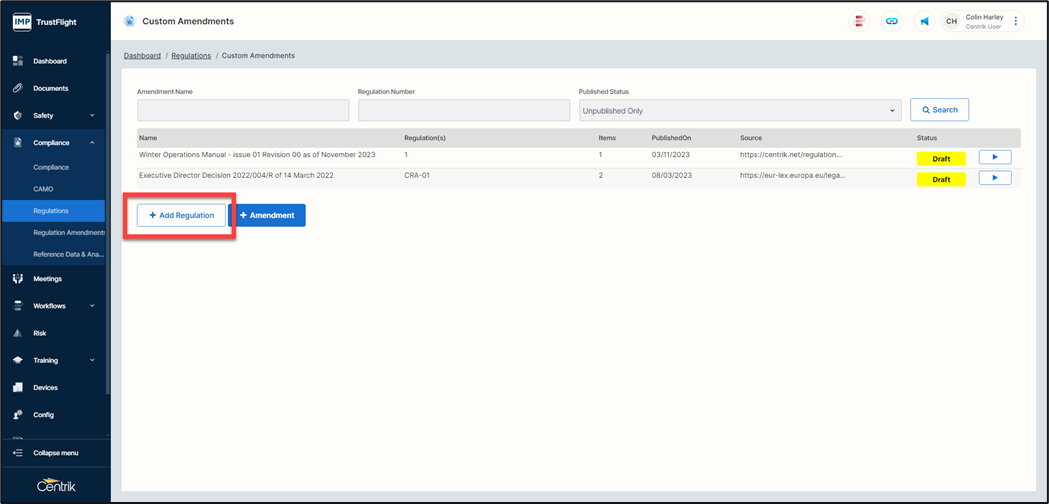
Task: Click the Regulations breadcrumb link
Action: tap(191, 56)
